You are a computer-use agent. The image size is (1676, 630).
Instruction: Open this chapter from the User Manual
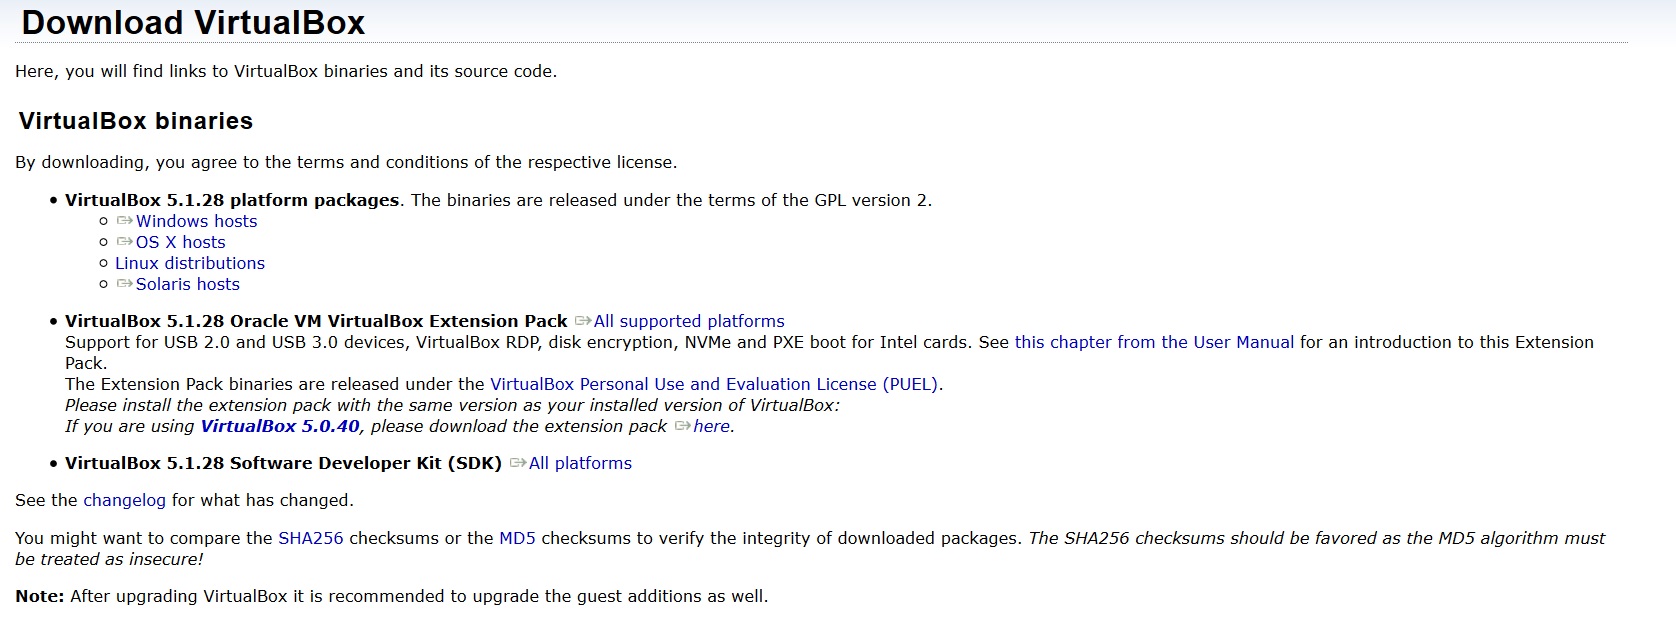1154,342
